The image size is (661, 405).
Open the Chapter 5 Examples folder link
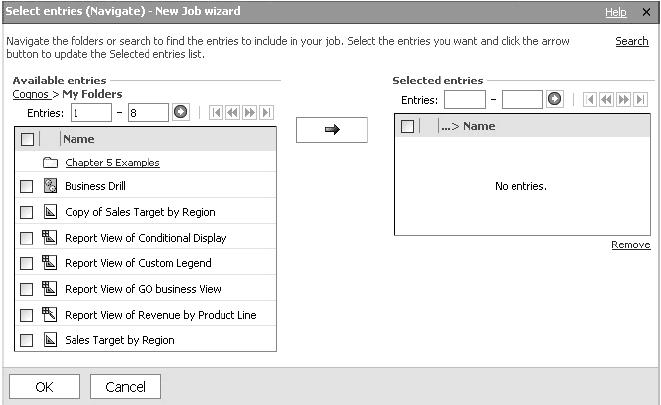point(113,162)
